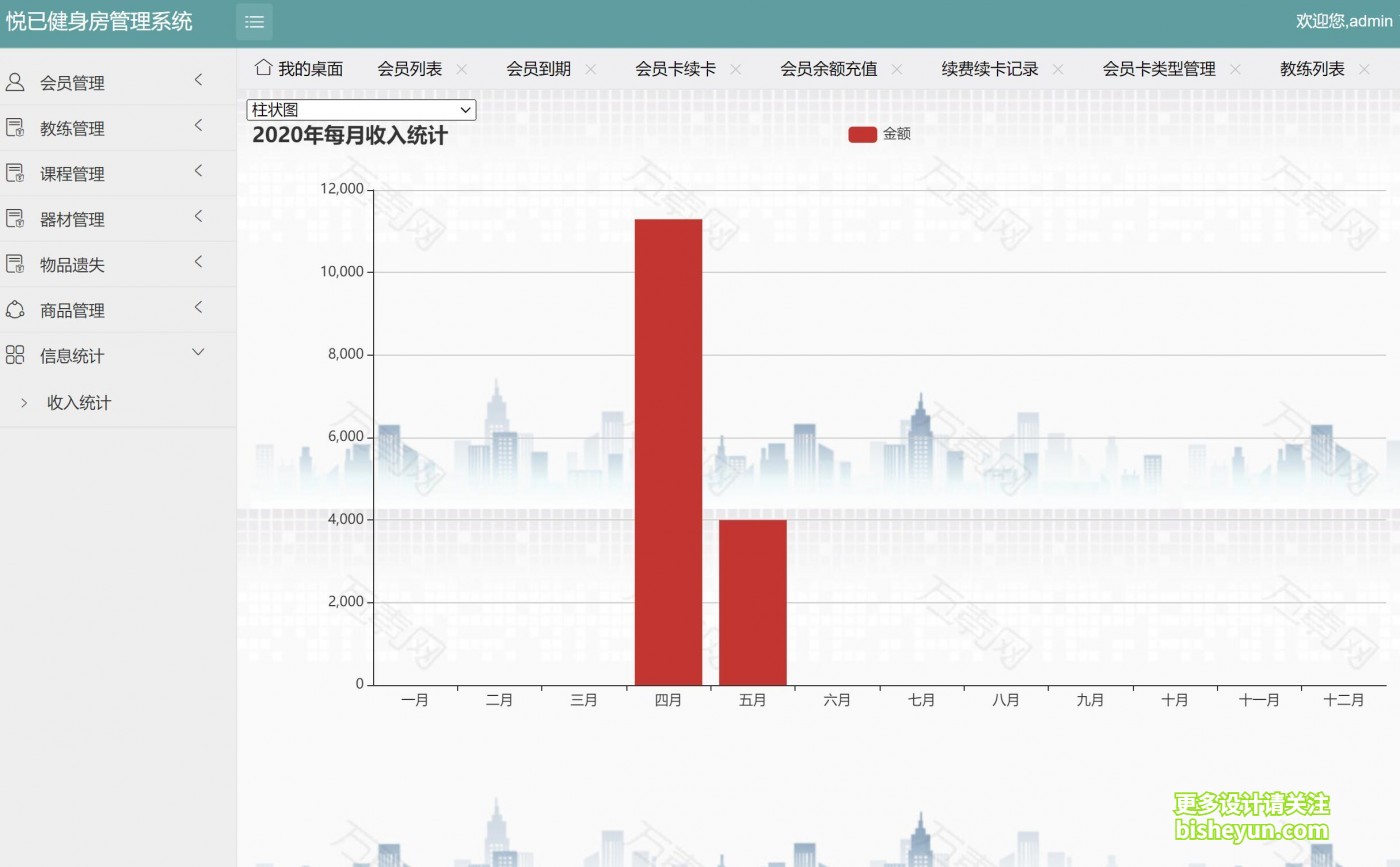Open 课程管理 via its sidebar icon
Screen dimensions: 1400x867
tap(14, 172)
